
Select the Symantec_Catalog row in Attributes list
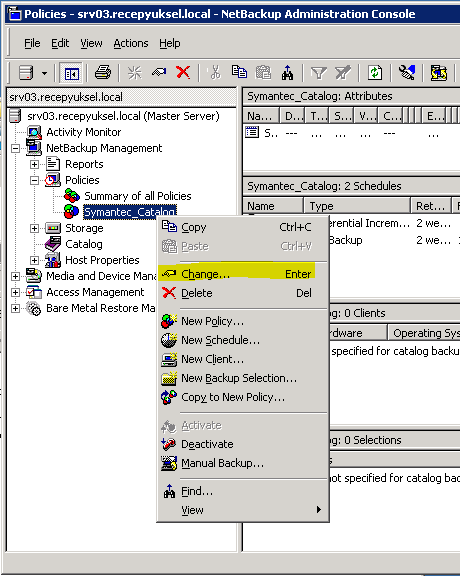[351, 133]
